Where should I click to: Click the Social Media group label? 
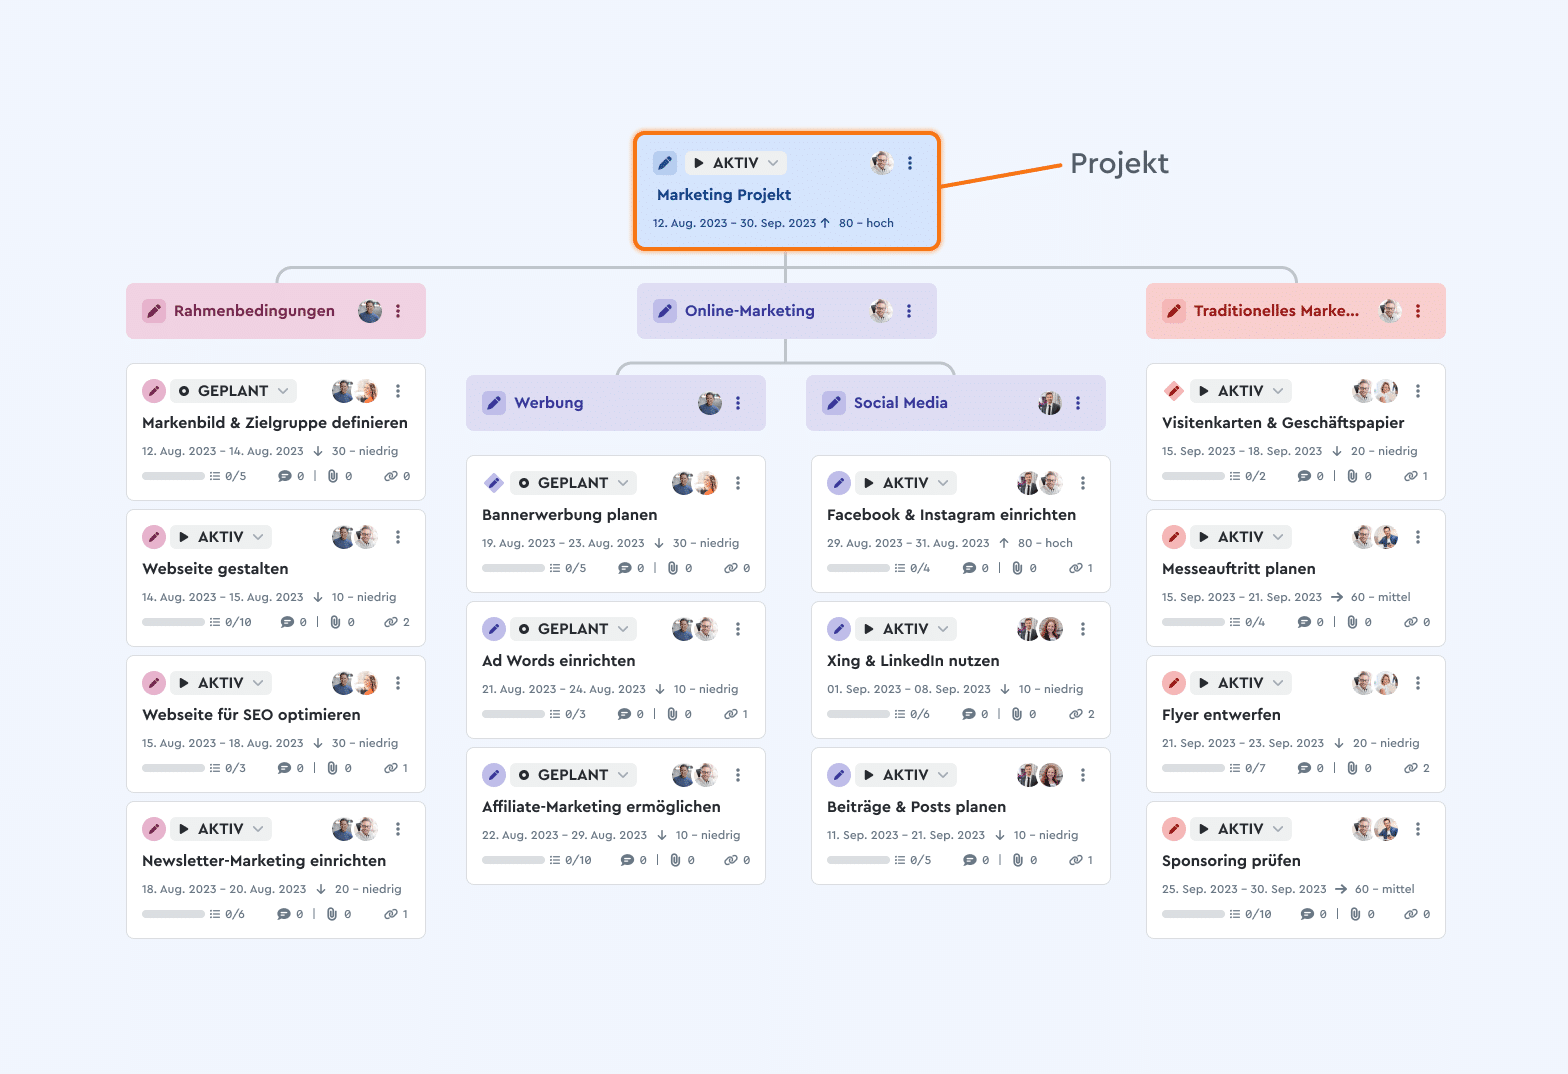tap(901, 403)
